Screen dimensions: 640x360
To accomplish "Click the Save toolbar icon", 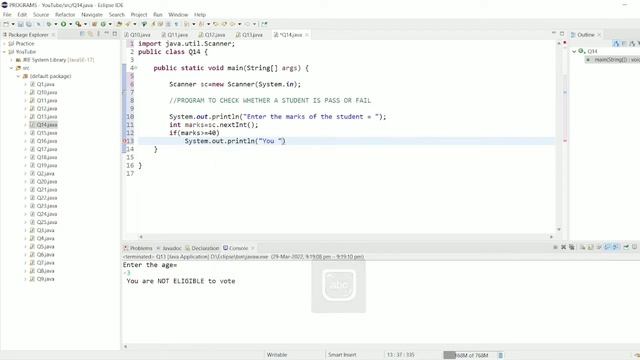I will [20, 24].
